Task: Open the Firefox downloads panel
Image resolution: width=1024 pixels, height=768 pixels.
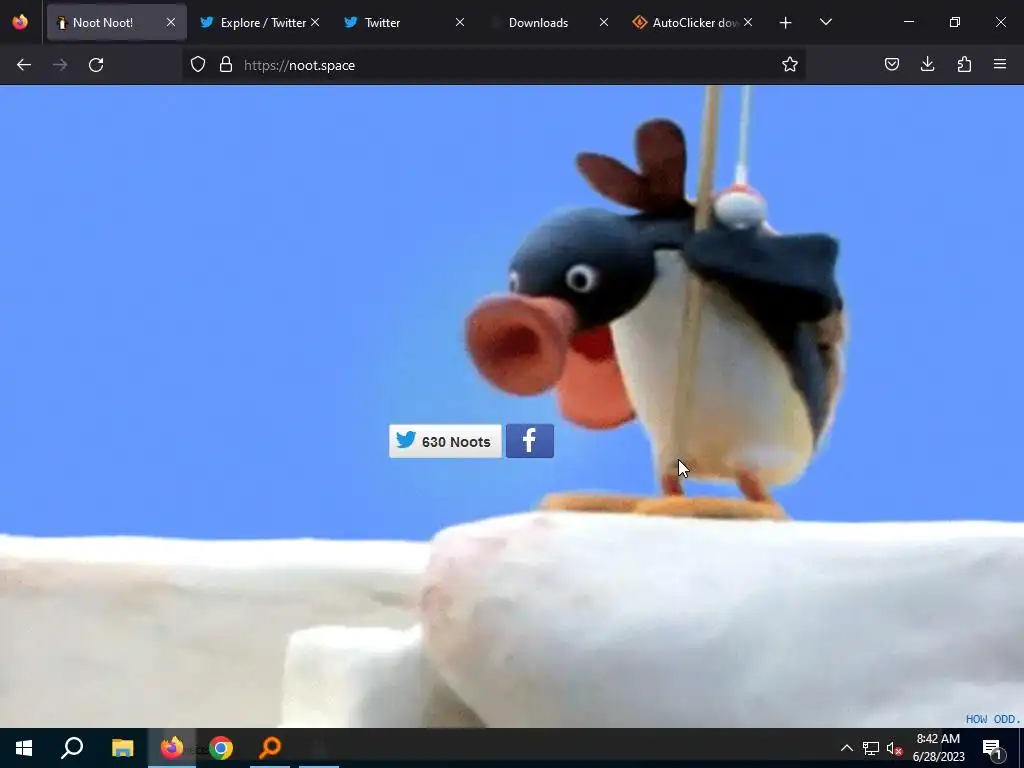Action: [x=927, y=64]
